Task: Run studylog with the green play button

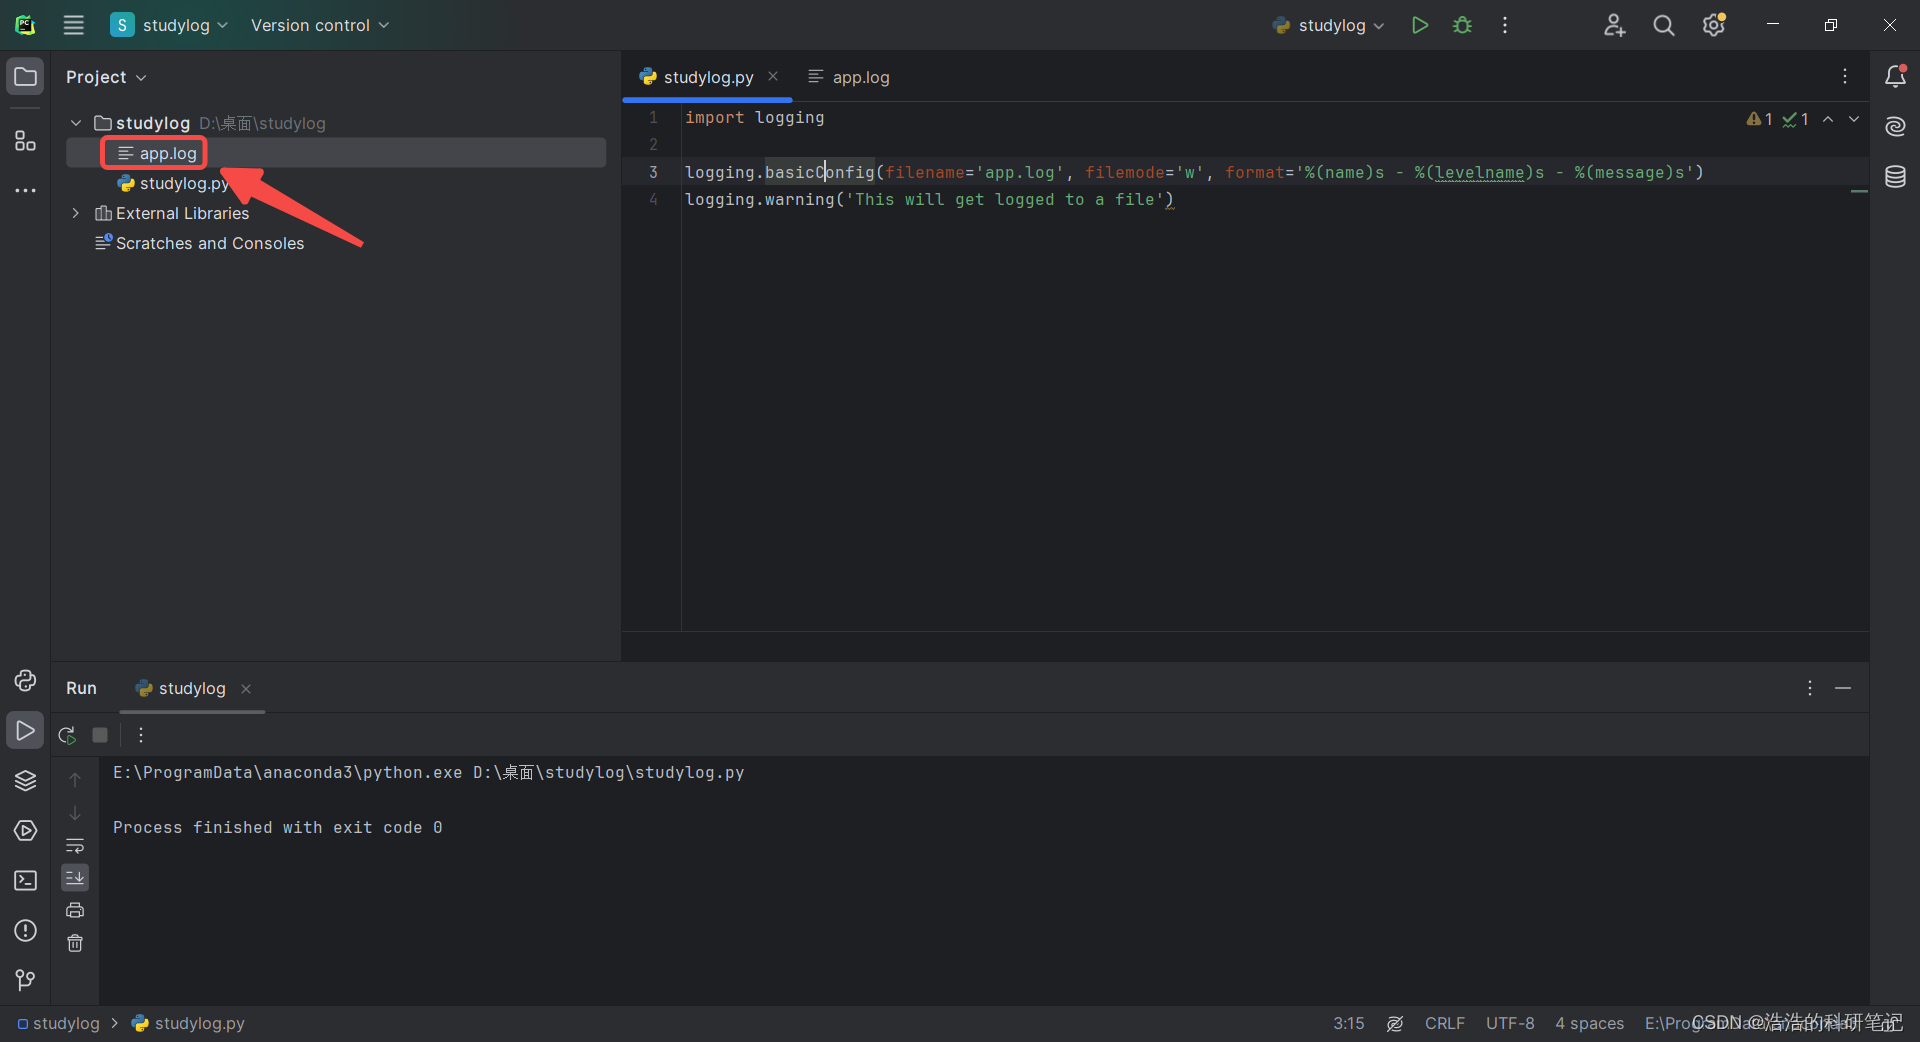Action: [1419, 25]
